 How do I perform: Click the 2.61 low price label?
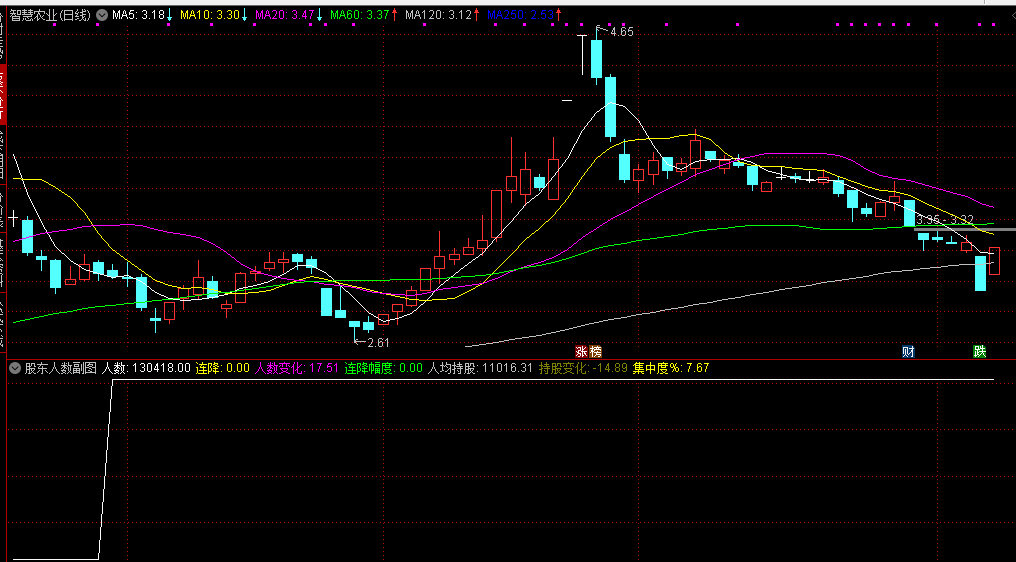tap(378, 342)
